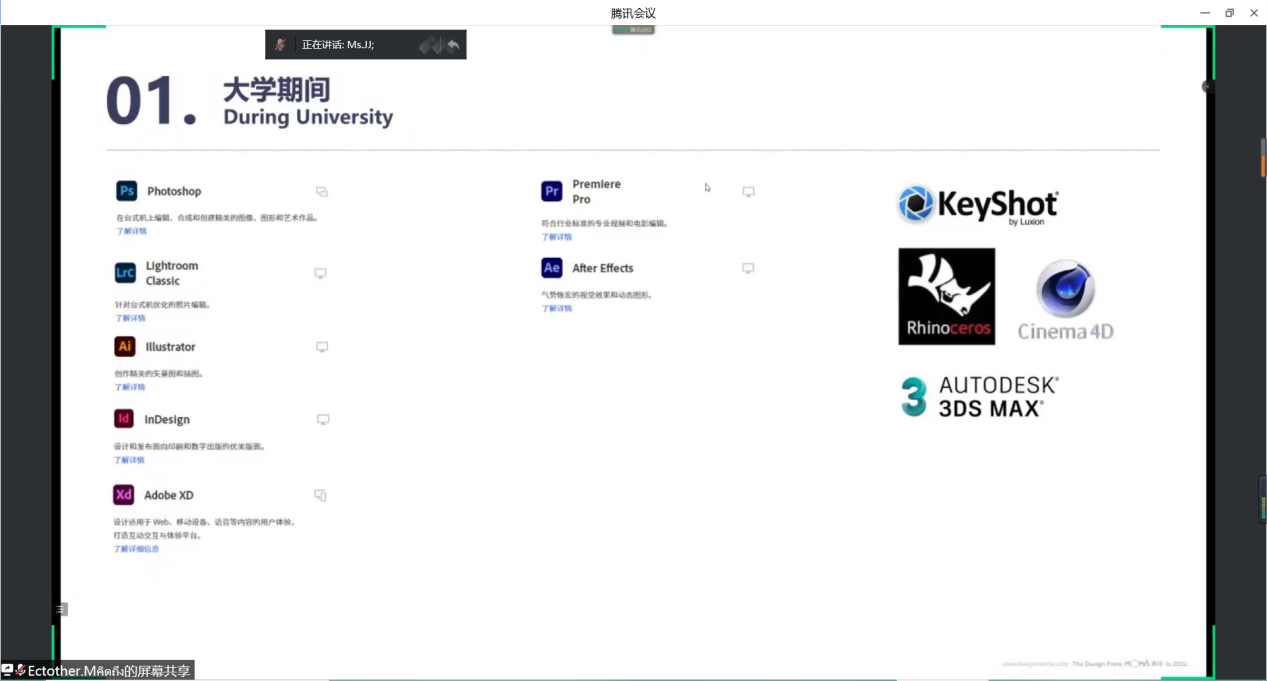Click the KeyShot logo
This screenshot has height=681, width=1267.
(x=977, y=205)
